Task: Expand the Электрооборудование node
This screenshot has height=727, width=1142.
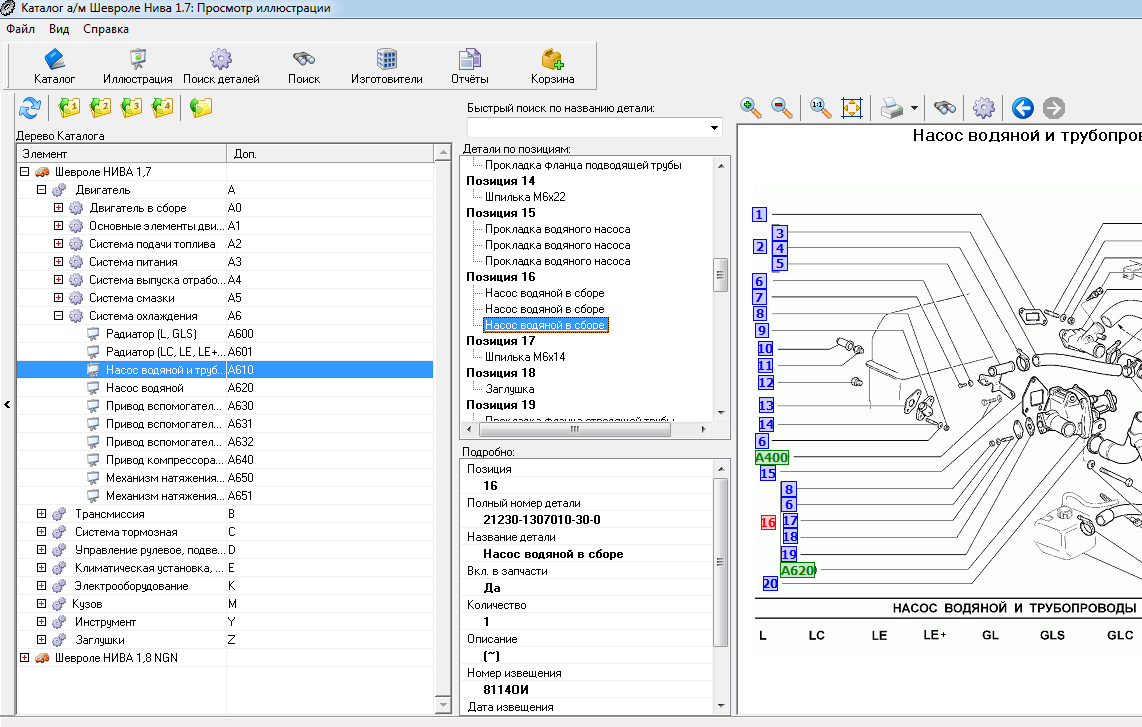Action: tap(42, 586)
